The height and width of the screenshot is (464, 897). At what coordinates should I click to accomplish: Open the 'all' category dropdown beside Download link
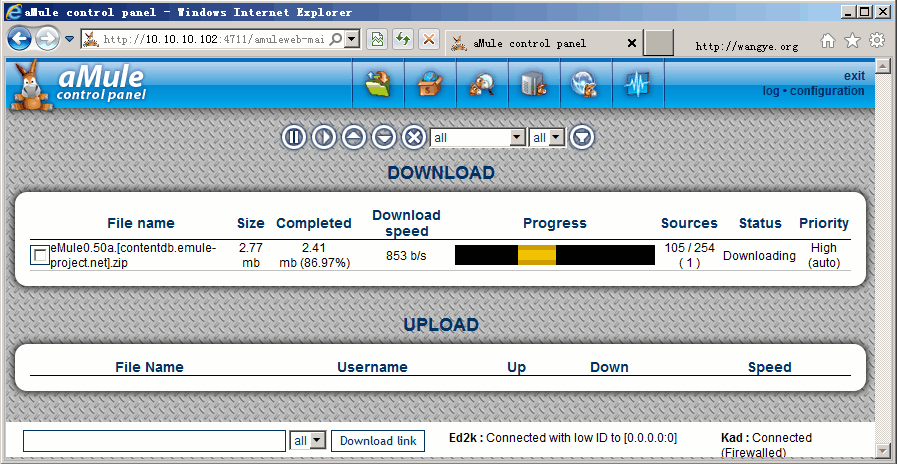click(x=308, y=441)
